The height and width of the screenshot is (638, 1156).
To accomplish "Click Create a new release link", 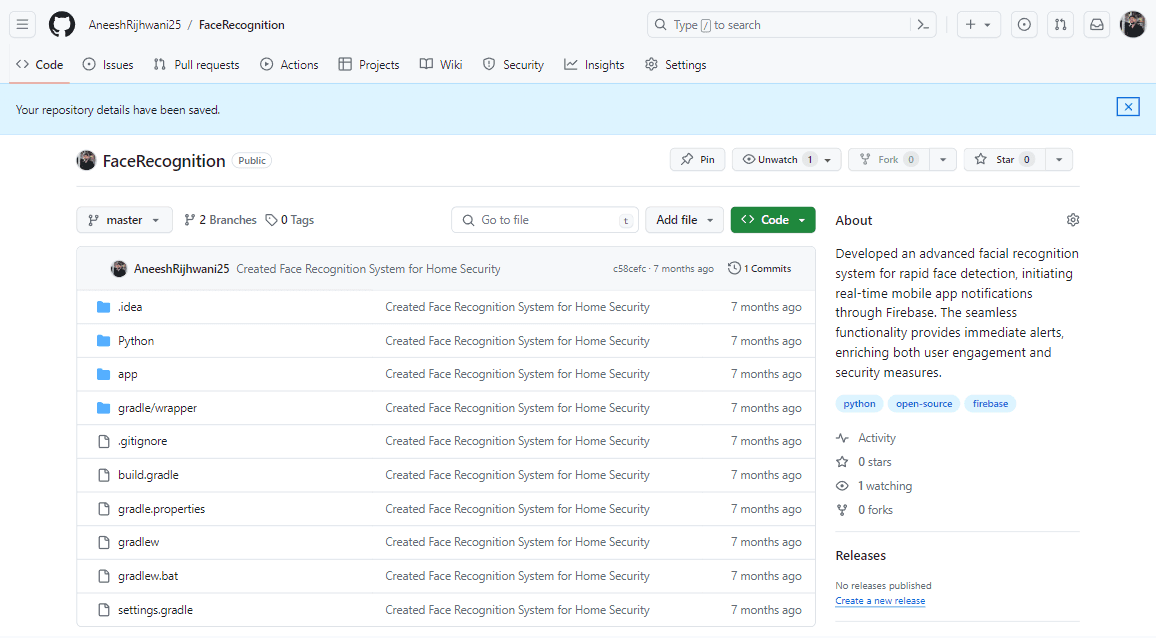I will click(x=880, y=601).
